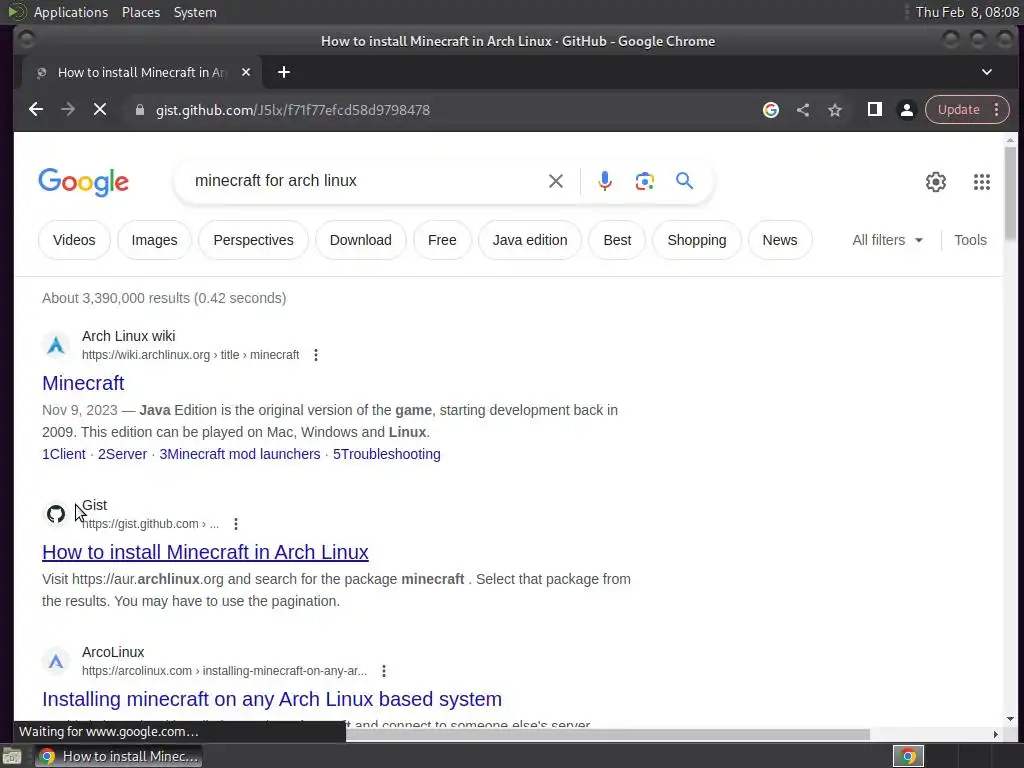
Task: Select the Java edition filter chip
Action: tap(530, 240)
